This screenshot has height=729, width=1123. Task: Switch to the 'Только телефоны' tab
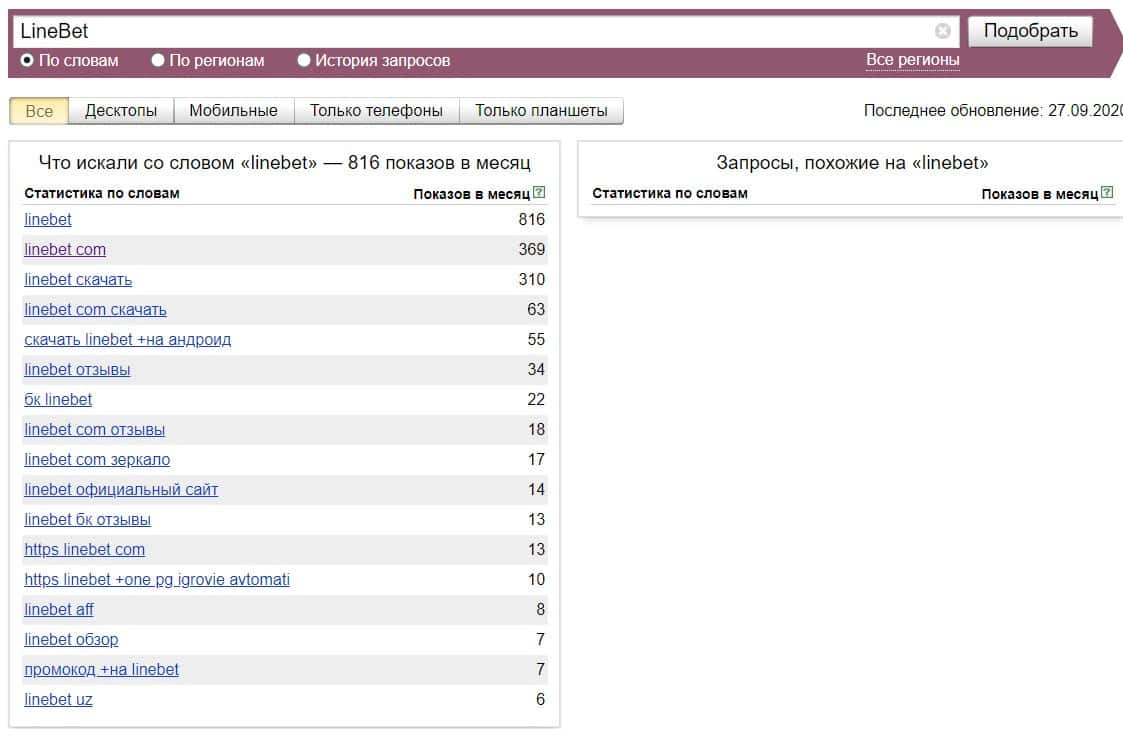[x=376, y=111]
